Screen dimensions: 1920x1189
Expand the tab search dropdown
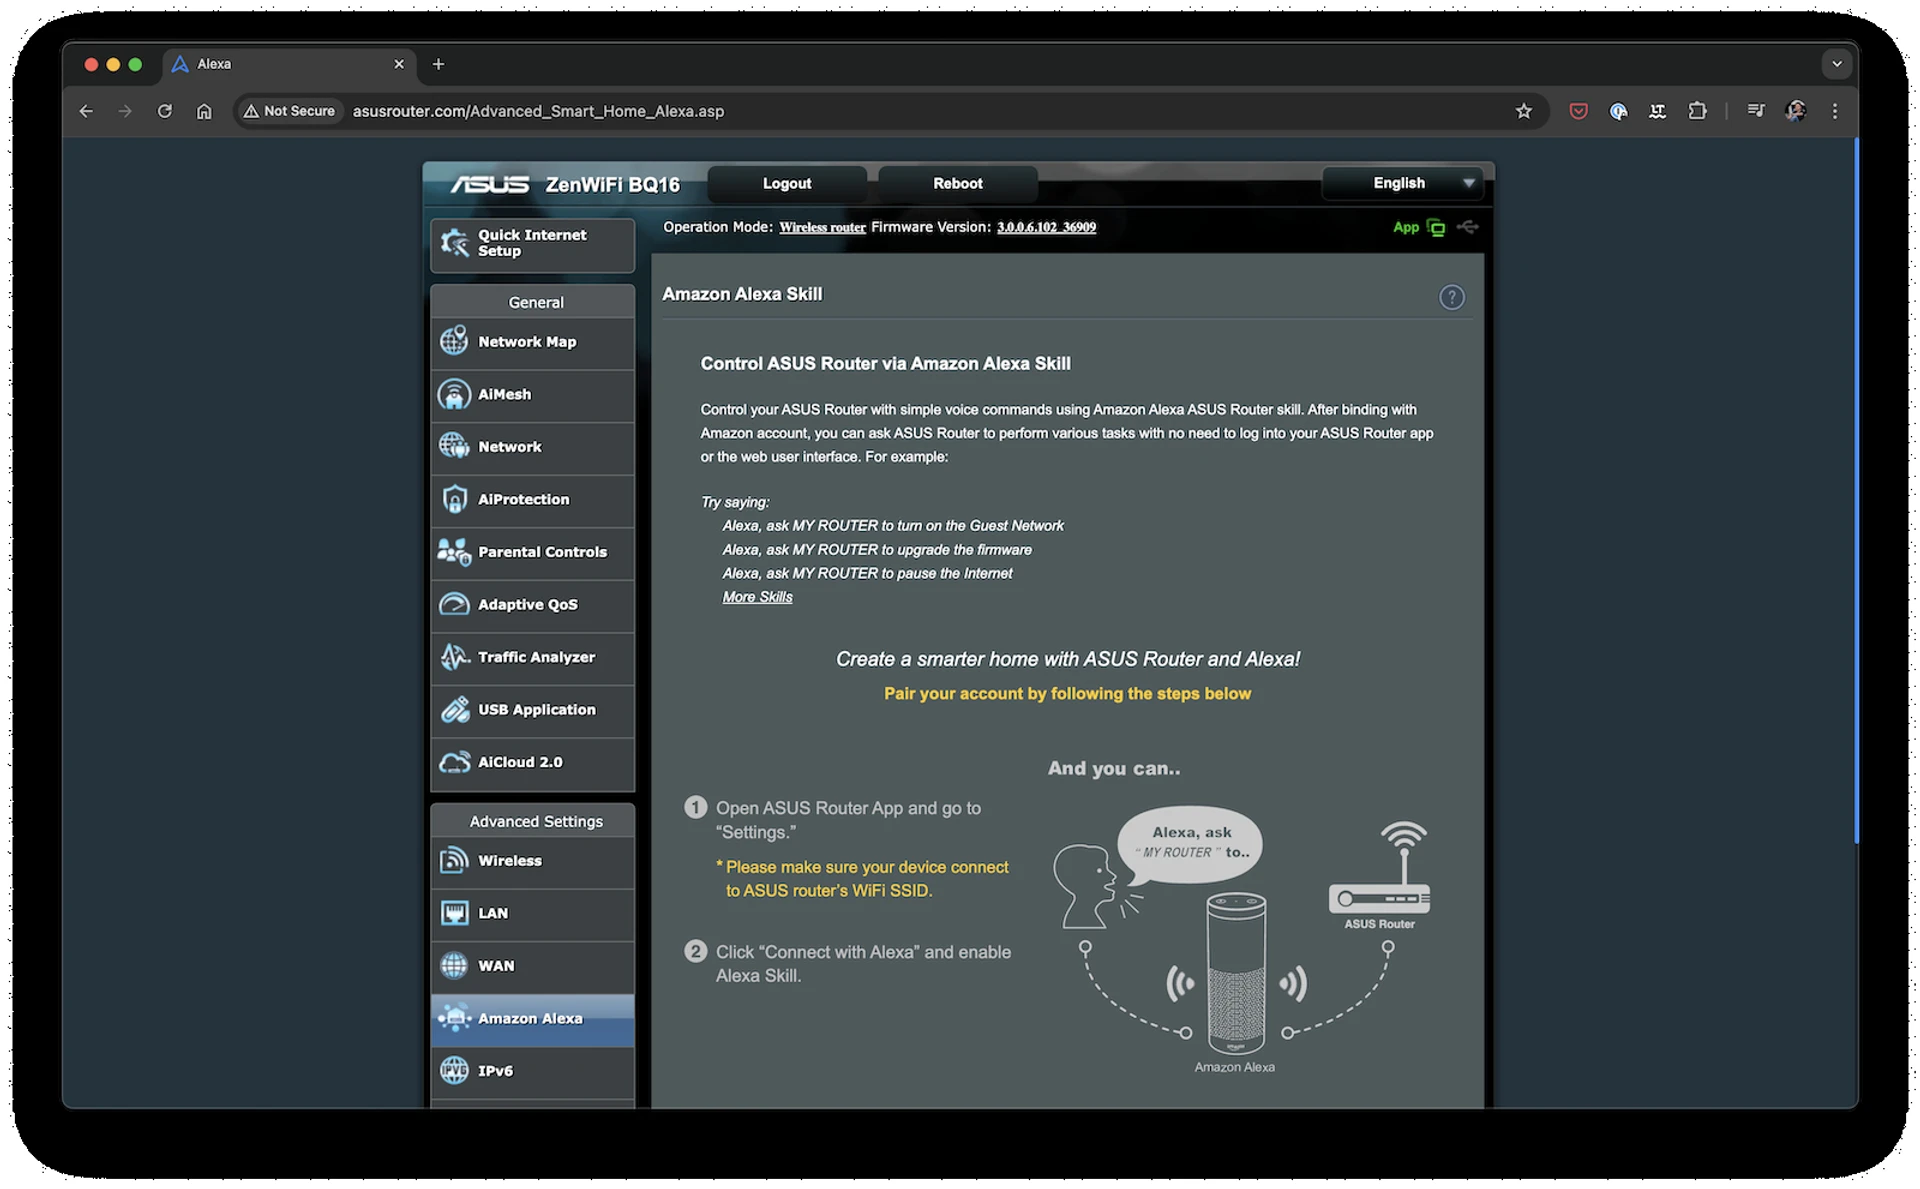[x=1836, y=64]
